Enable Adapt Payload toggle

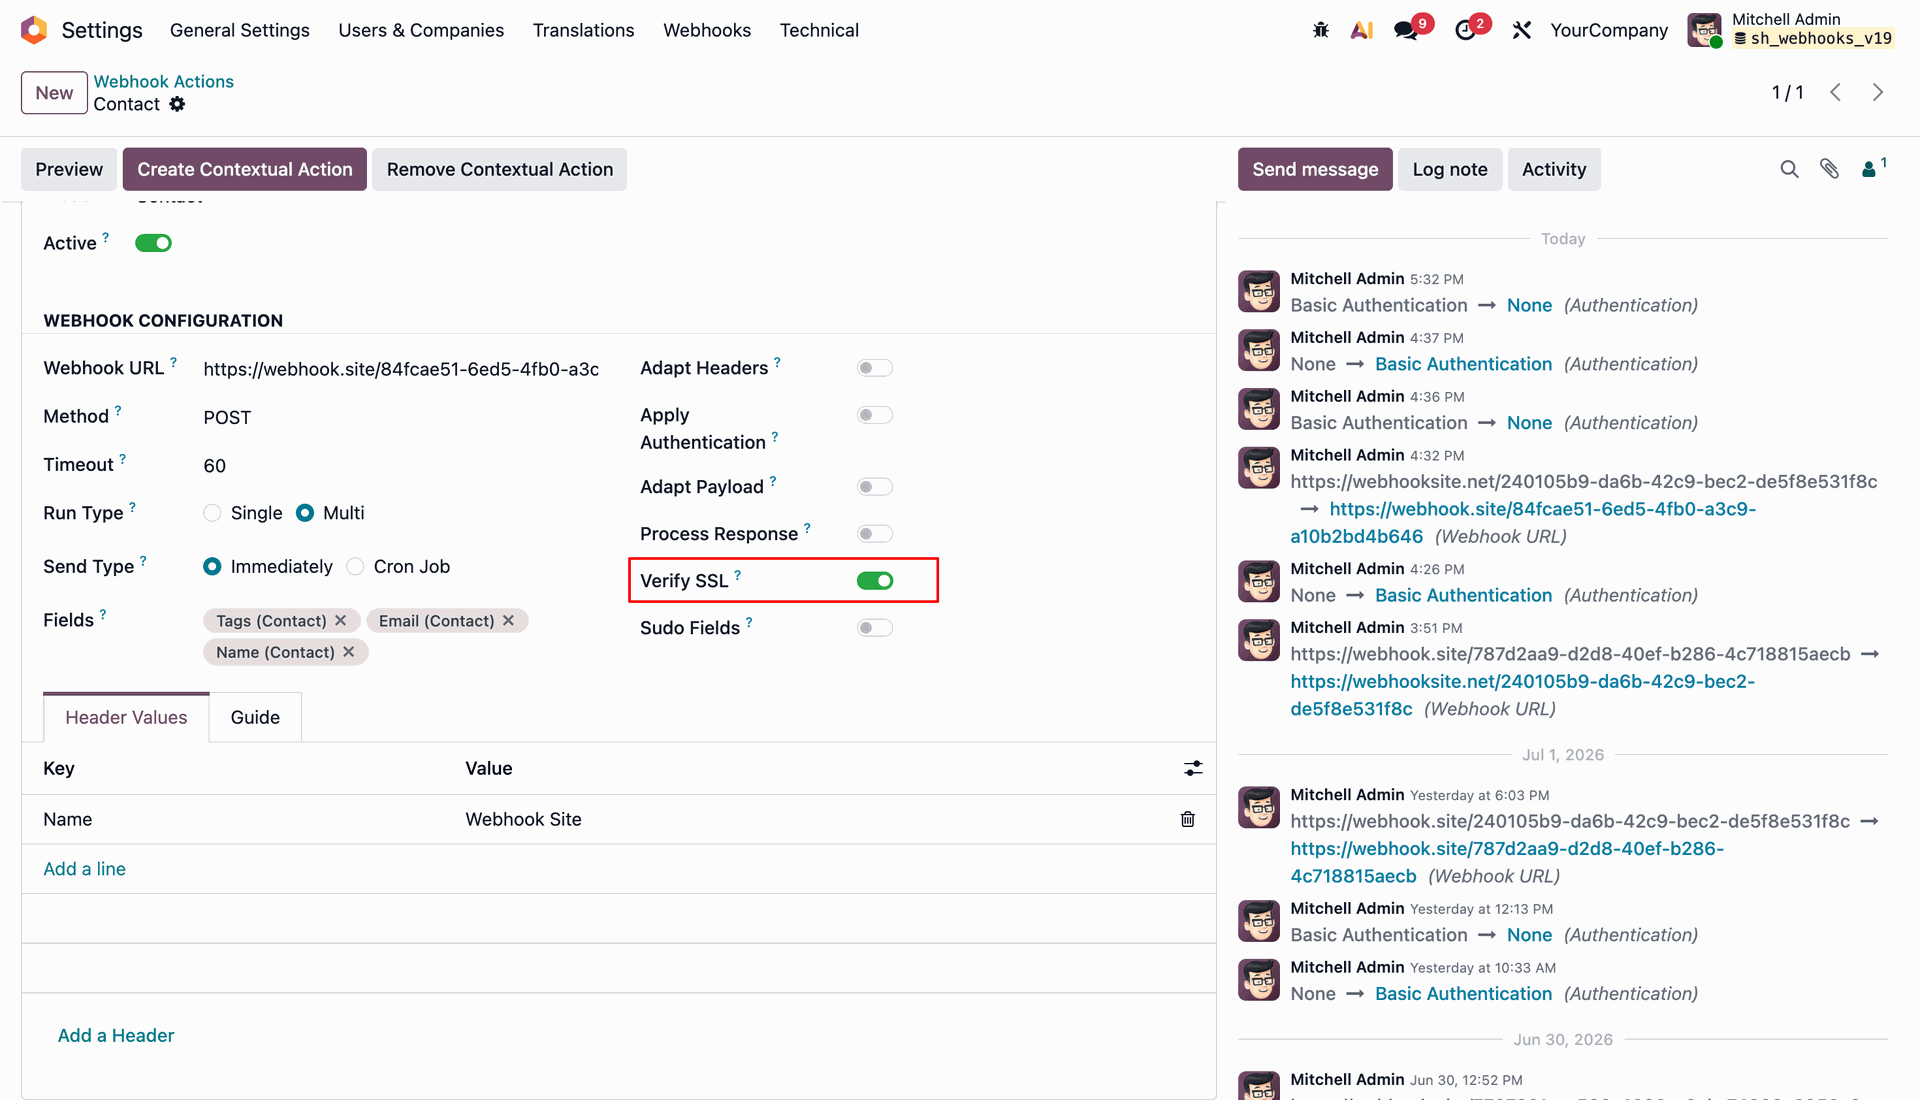click(x=875, y=487)
